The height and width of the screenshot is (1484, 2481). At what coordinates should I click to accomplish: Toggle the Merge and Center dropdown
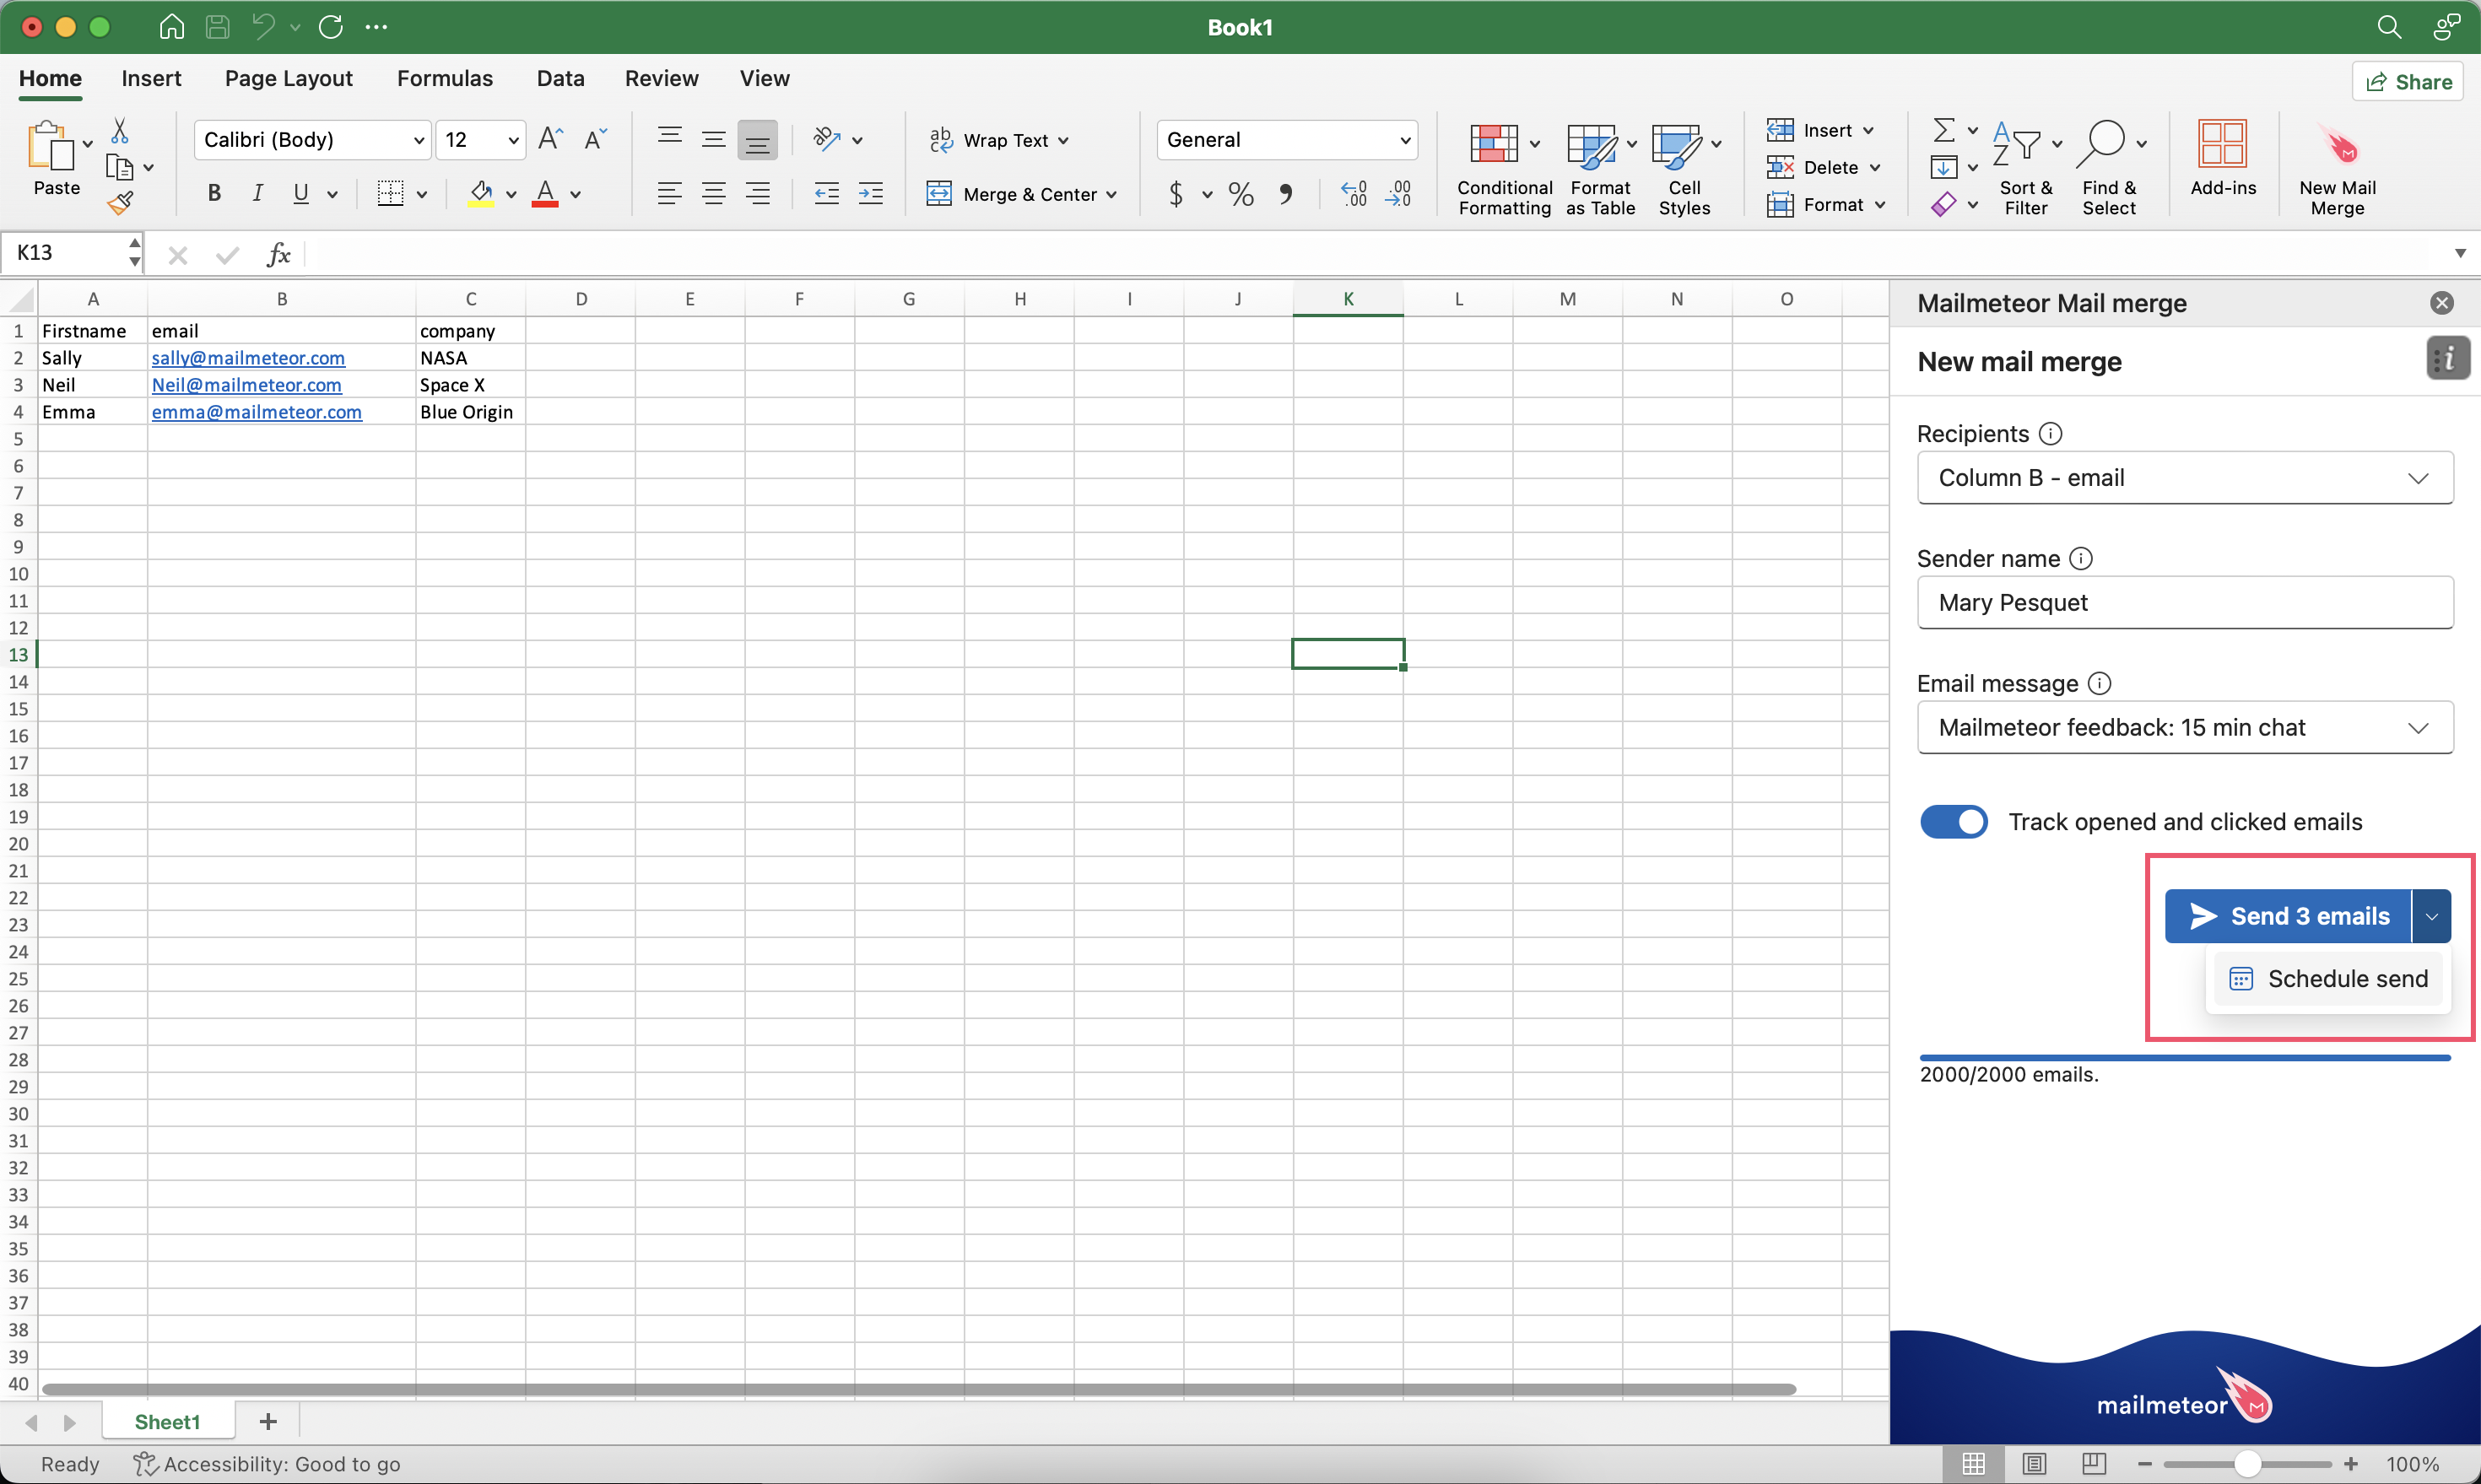(x=1111, y=194)
